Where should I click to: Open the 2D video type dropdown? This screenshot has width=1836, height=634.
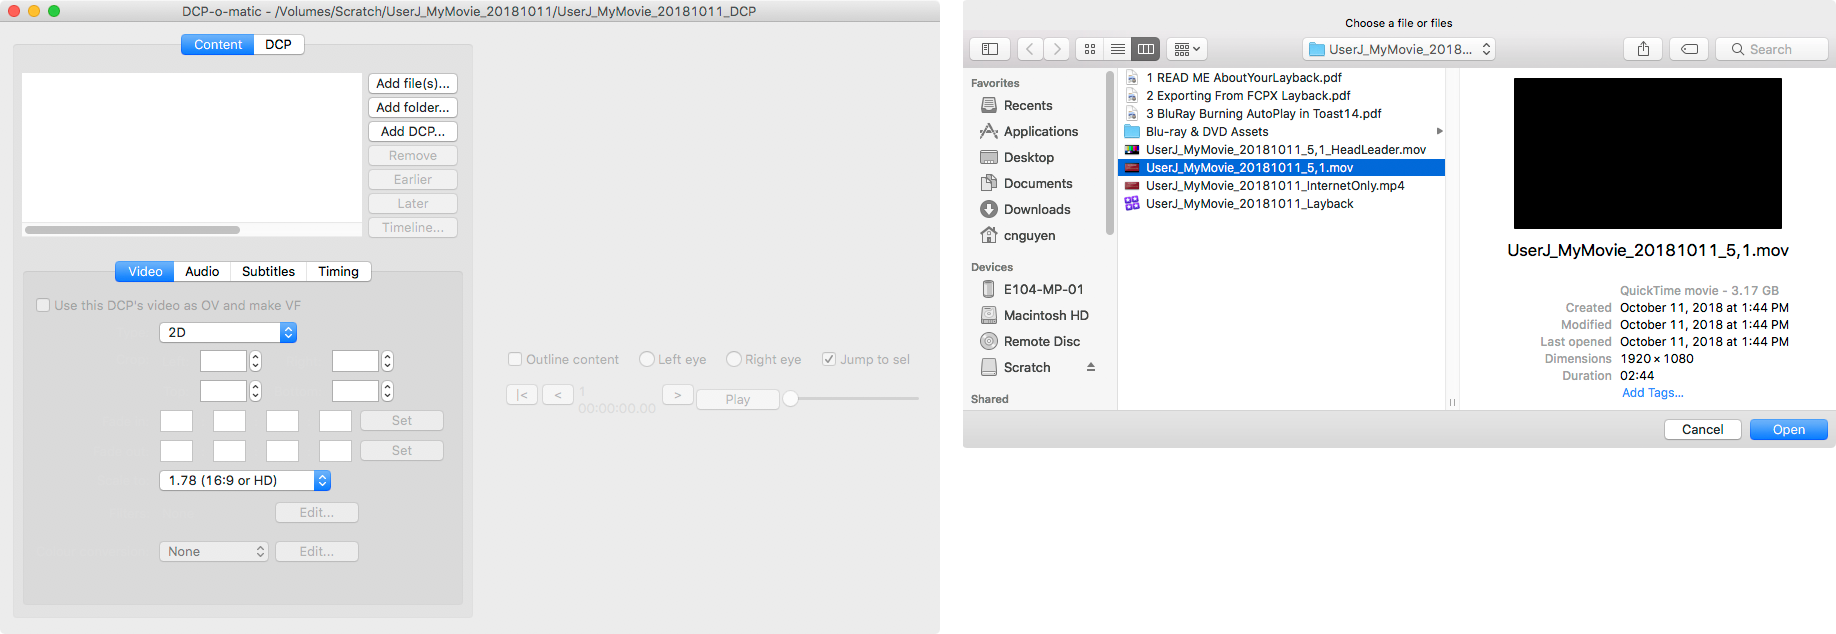(x=228, y=332)
